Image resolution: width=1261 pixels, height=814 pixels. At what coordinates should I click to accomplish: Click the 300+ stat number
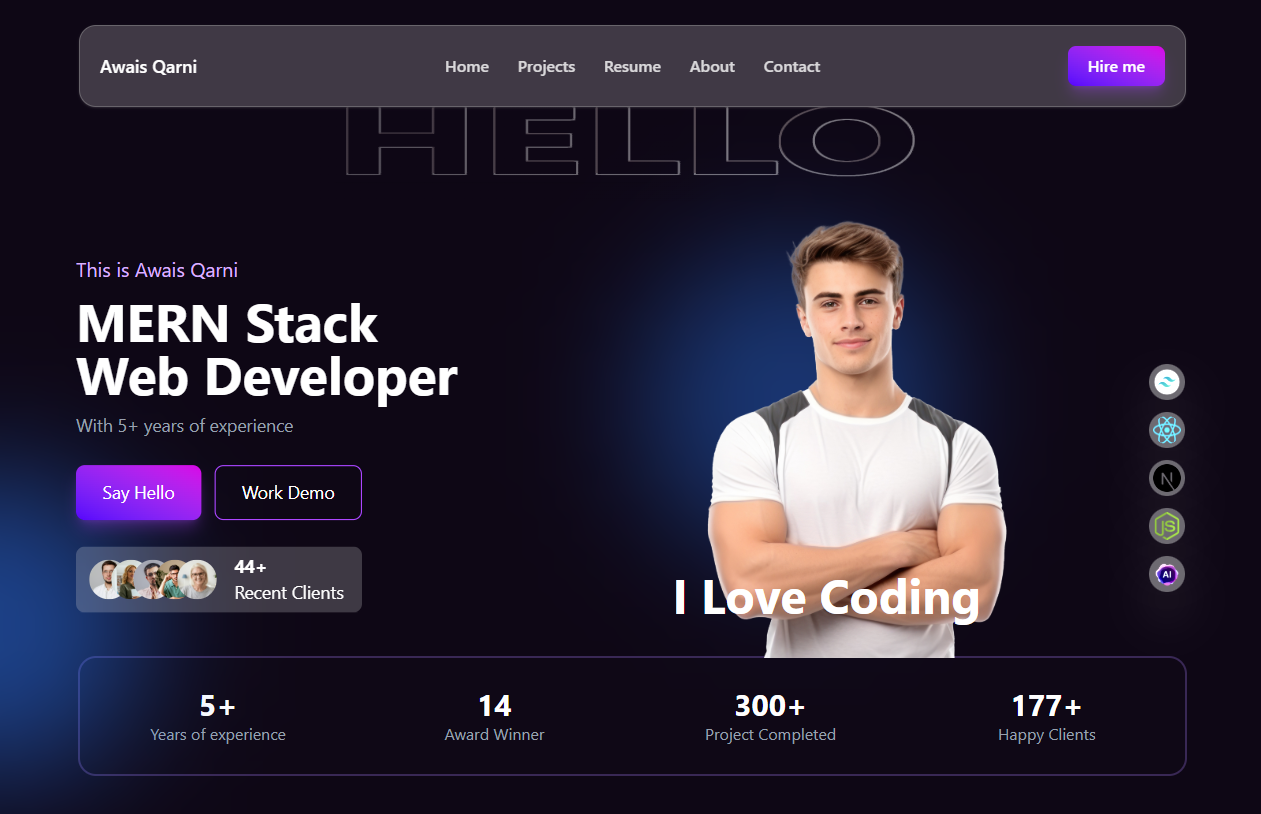point(770,706)
